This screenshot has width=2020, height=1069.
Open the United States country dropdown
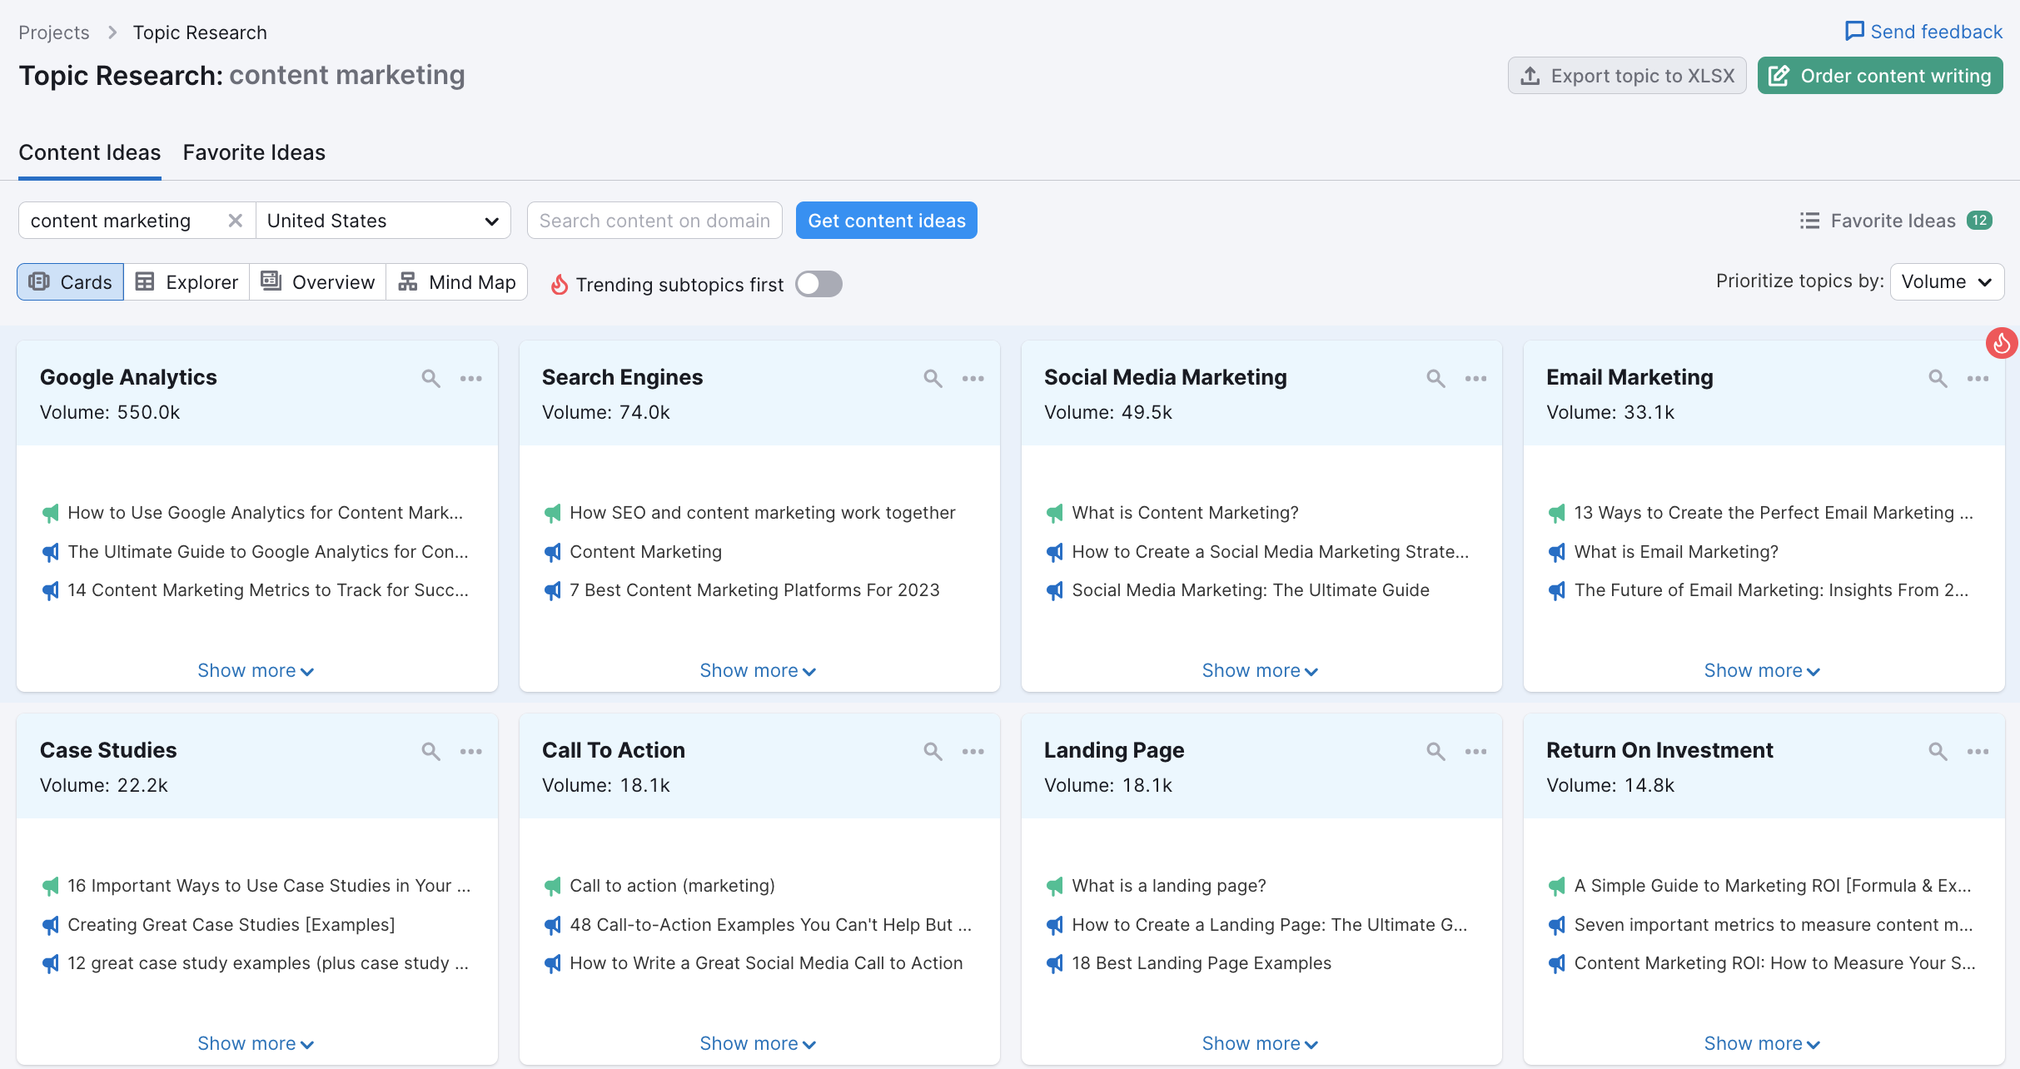(383, 220)
